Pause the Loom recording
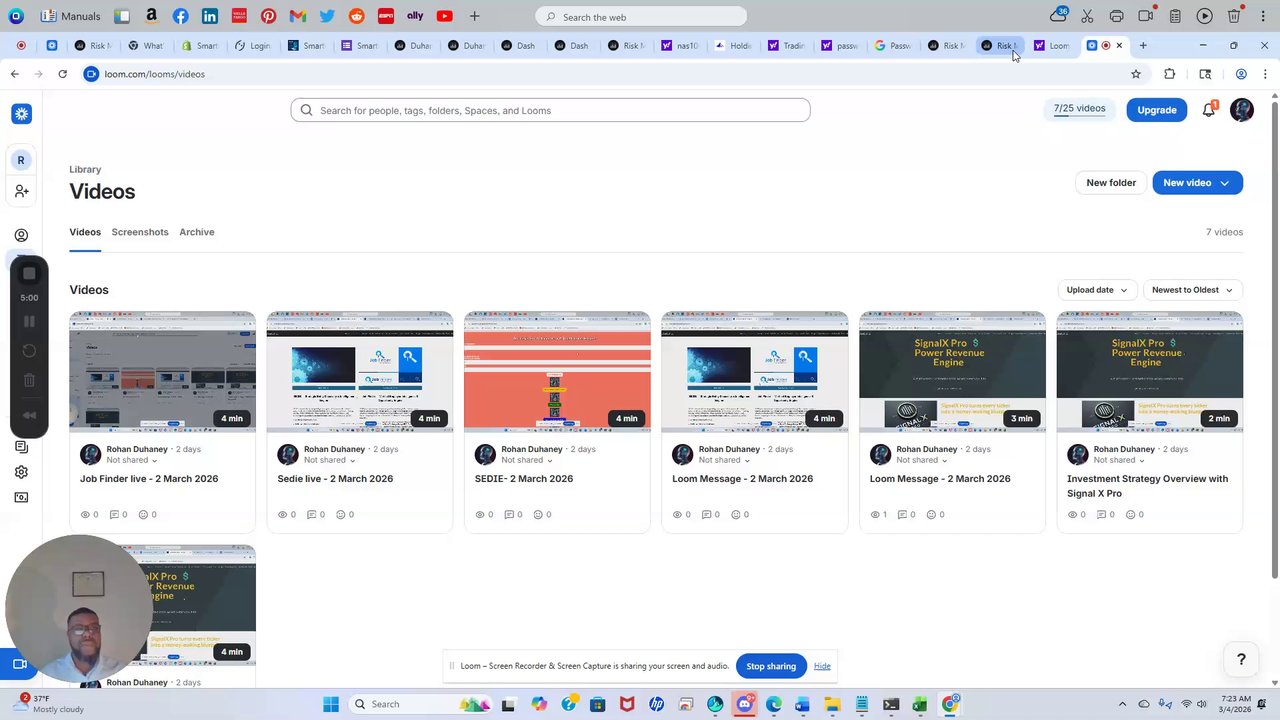Viewport: 1280px width, 720px height. 29,321
